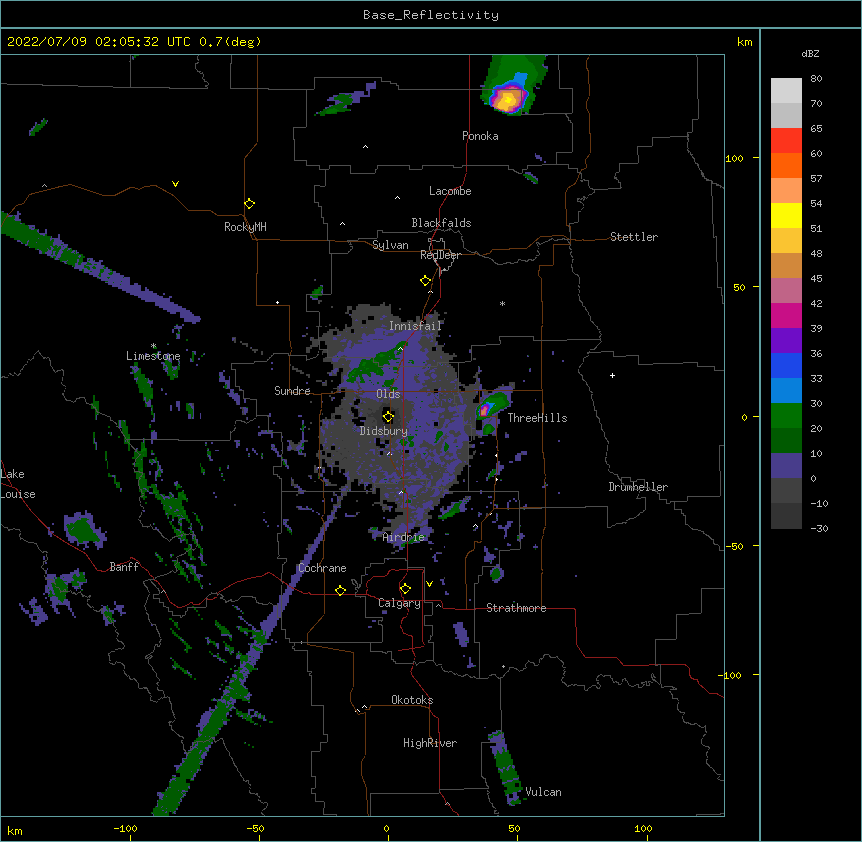Viewport: 862px width, 842px height.
Task: Click the Airdrie city label
Action: coord(404,538)
